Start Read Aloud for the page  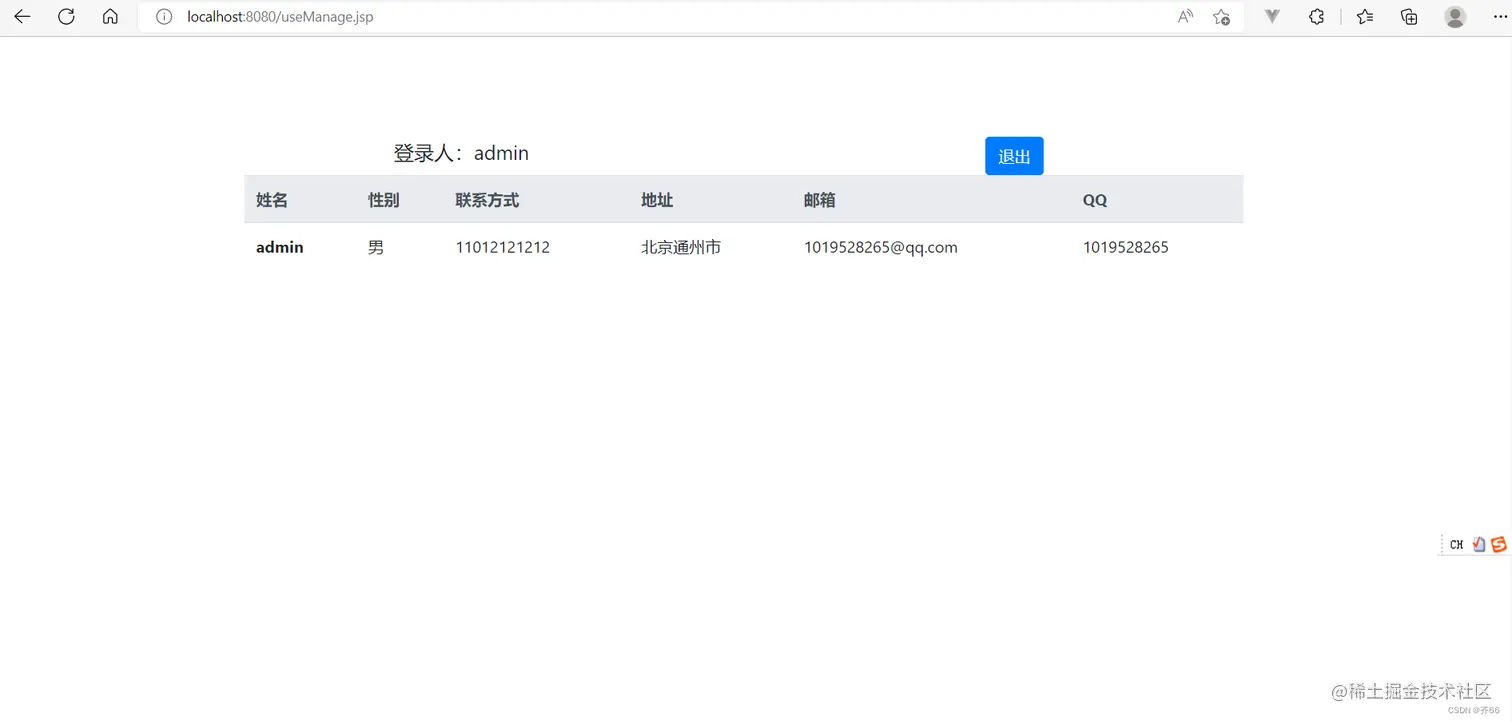tap(1184, 16)
